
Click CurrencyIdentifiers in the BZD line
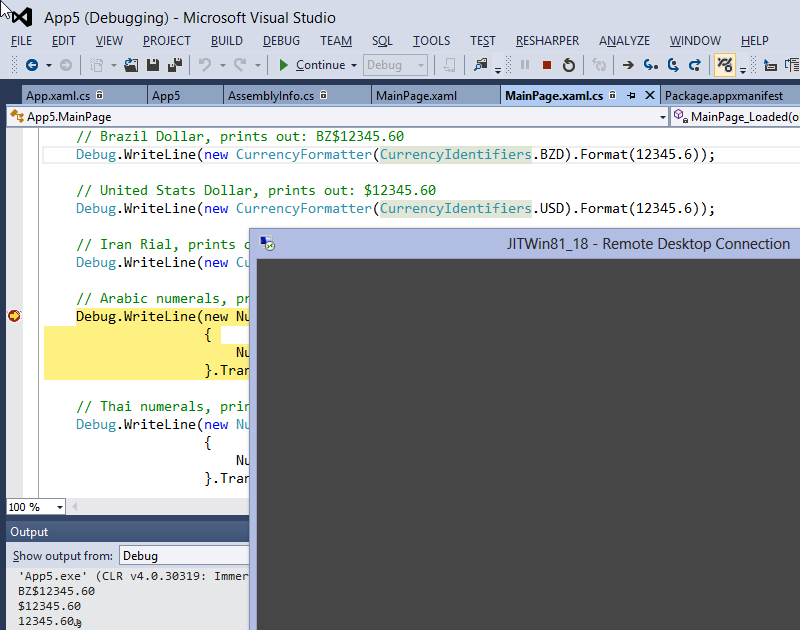tap(456, 155)
